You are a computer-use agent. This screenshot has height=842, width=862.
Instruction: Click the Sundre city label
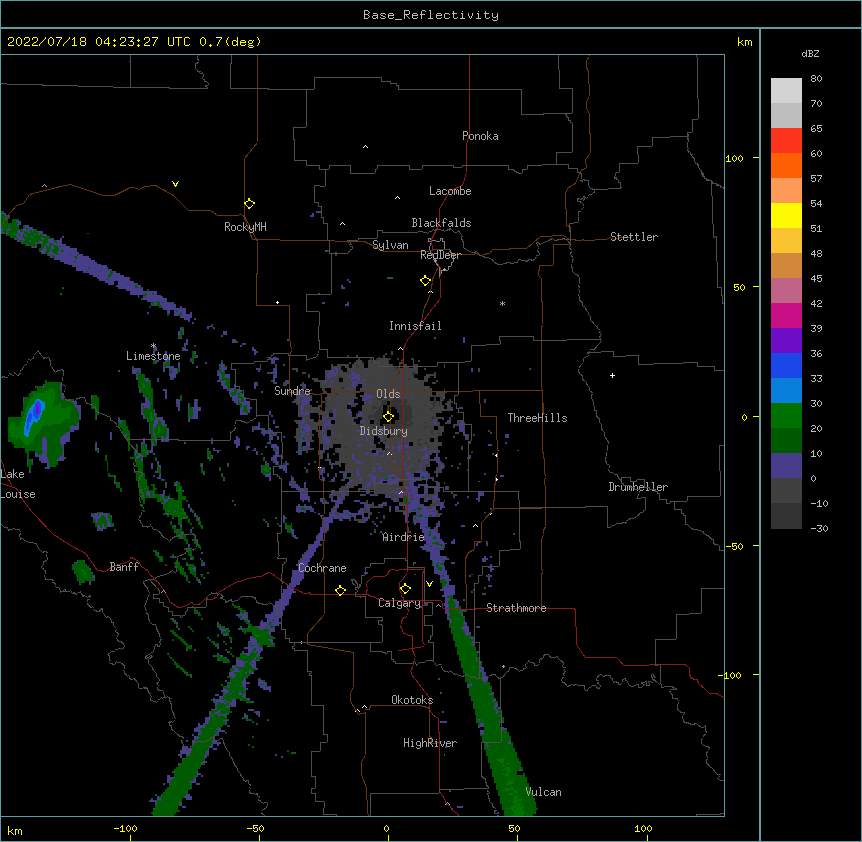click(x=292, y=391)
